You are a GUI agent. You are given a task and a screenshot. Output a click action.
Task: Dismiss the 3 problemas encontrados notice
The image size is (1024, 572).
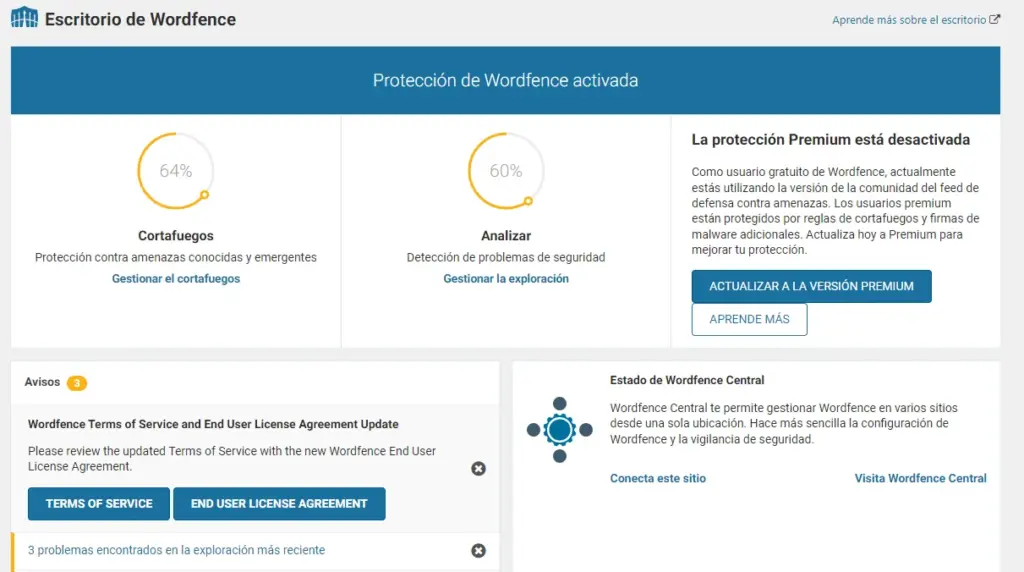478,550
